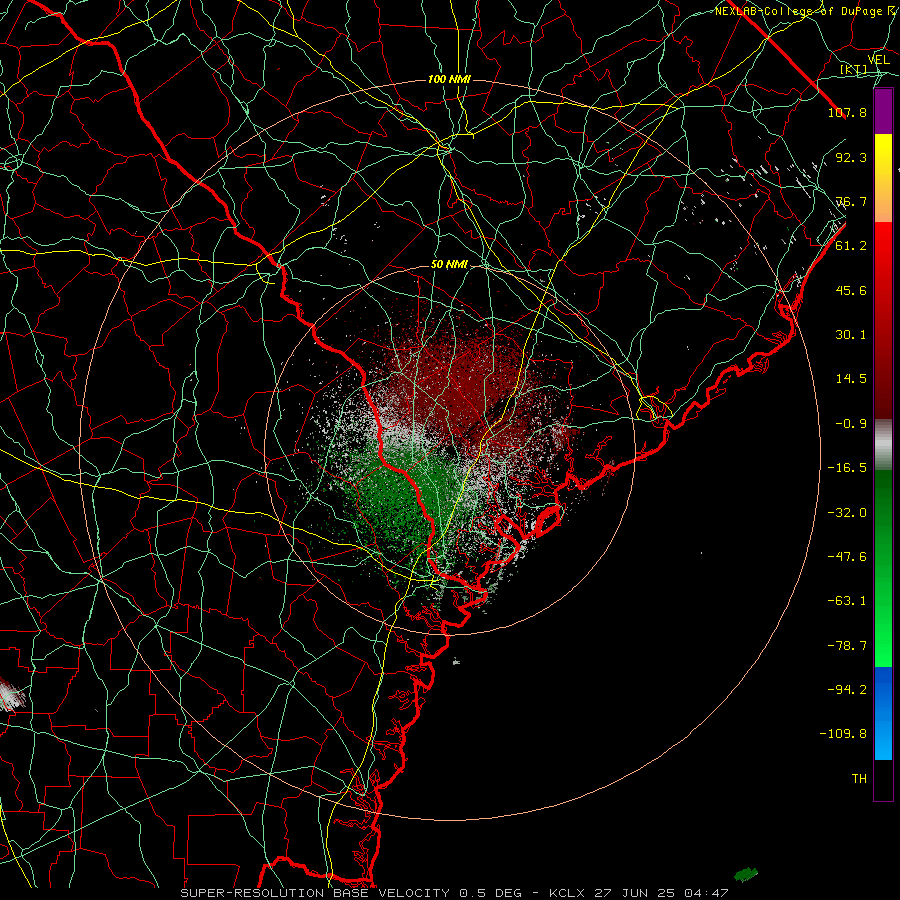900x900 pixels.
Task: Click the 30.1 legend value
Action: click(x=851, y=335)
